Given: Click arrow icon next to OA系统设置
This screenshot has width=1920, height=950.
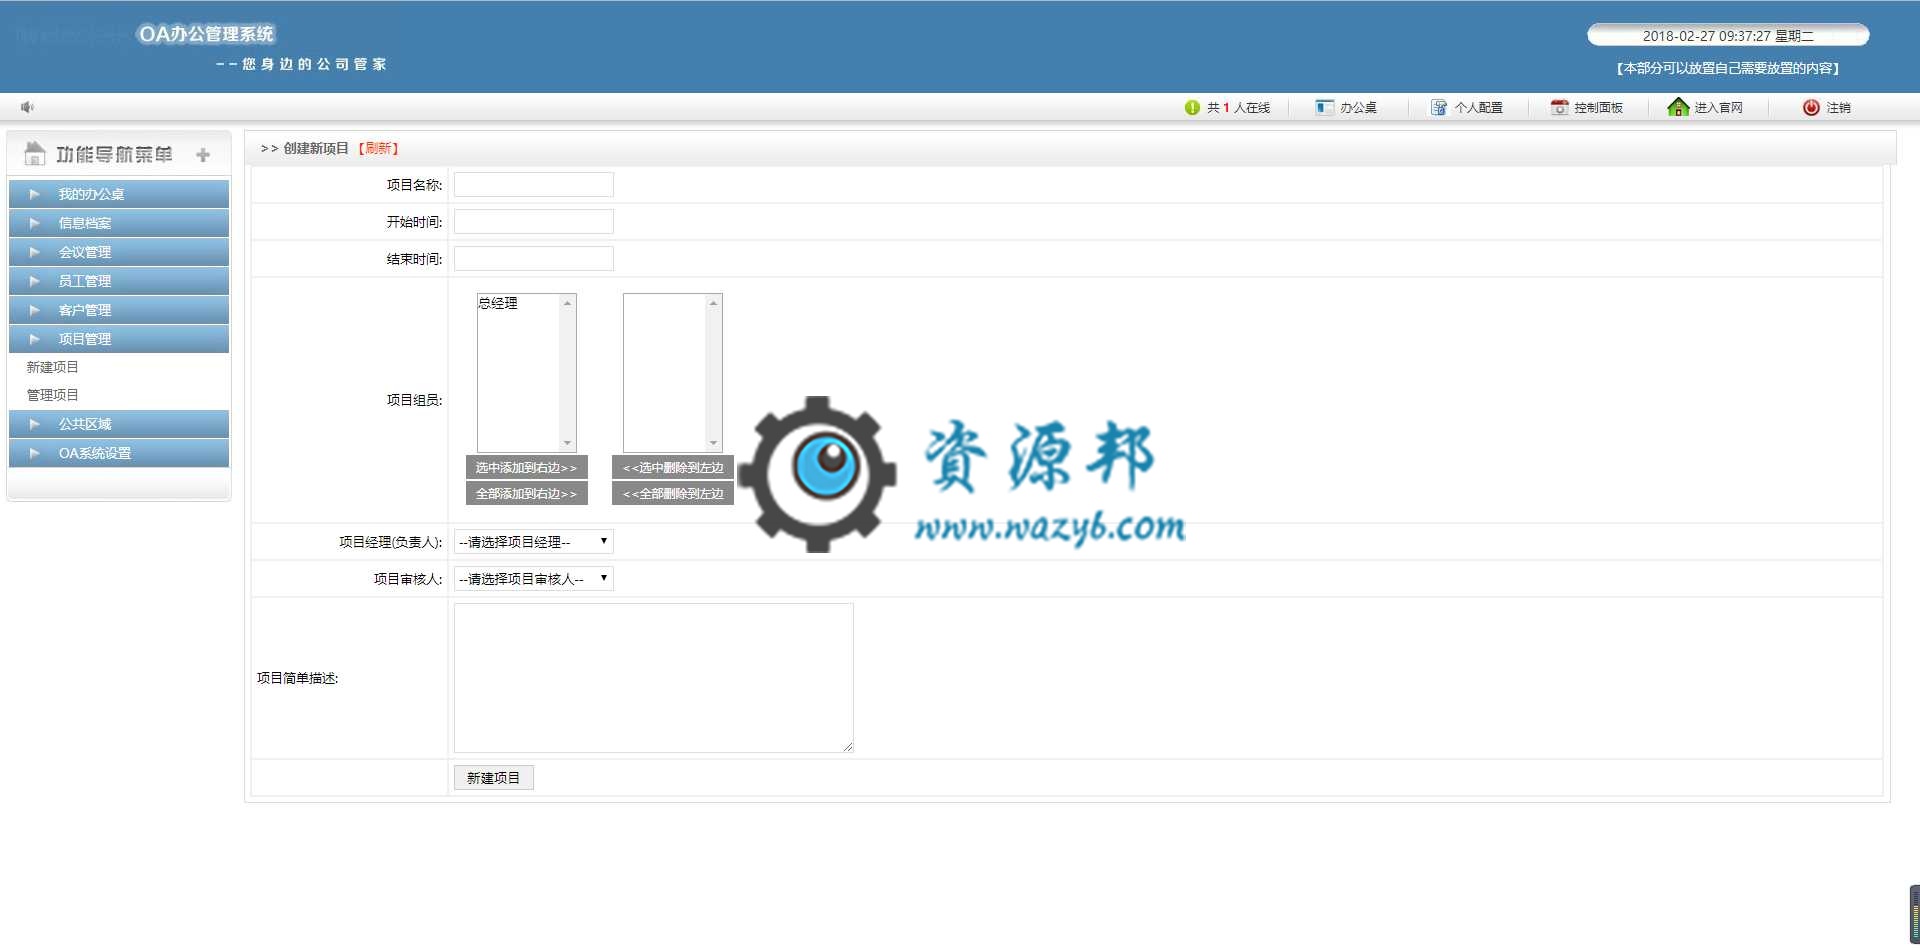Looking at the screenshot, I should point(35,453).
